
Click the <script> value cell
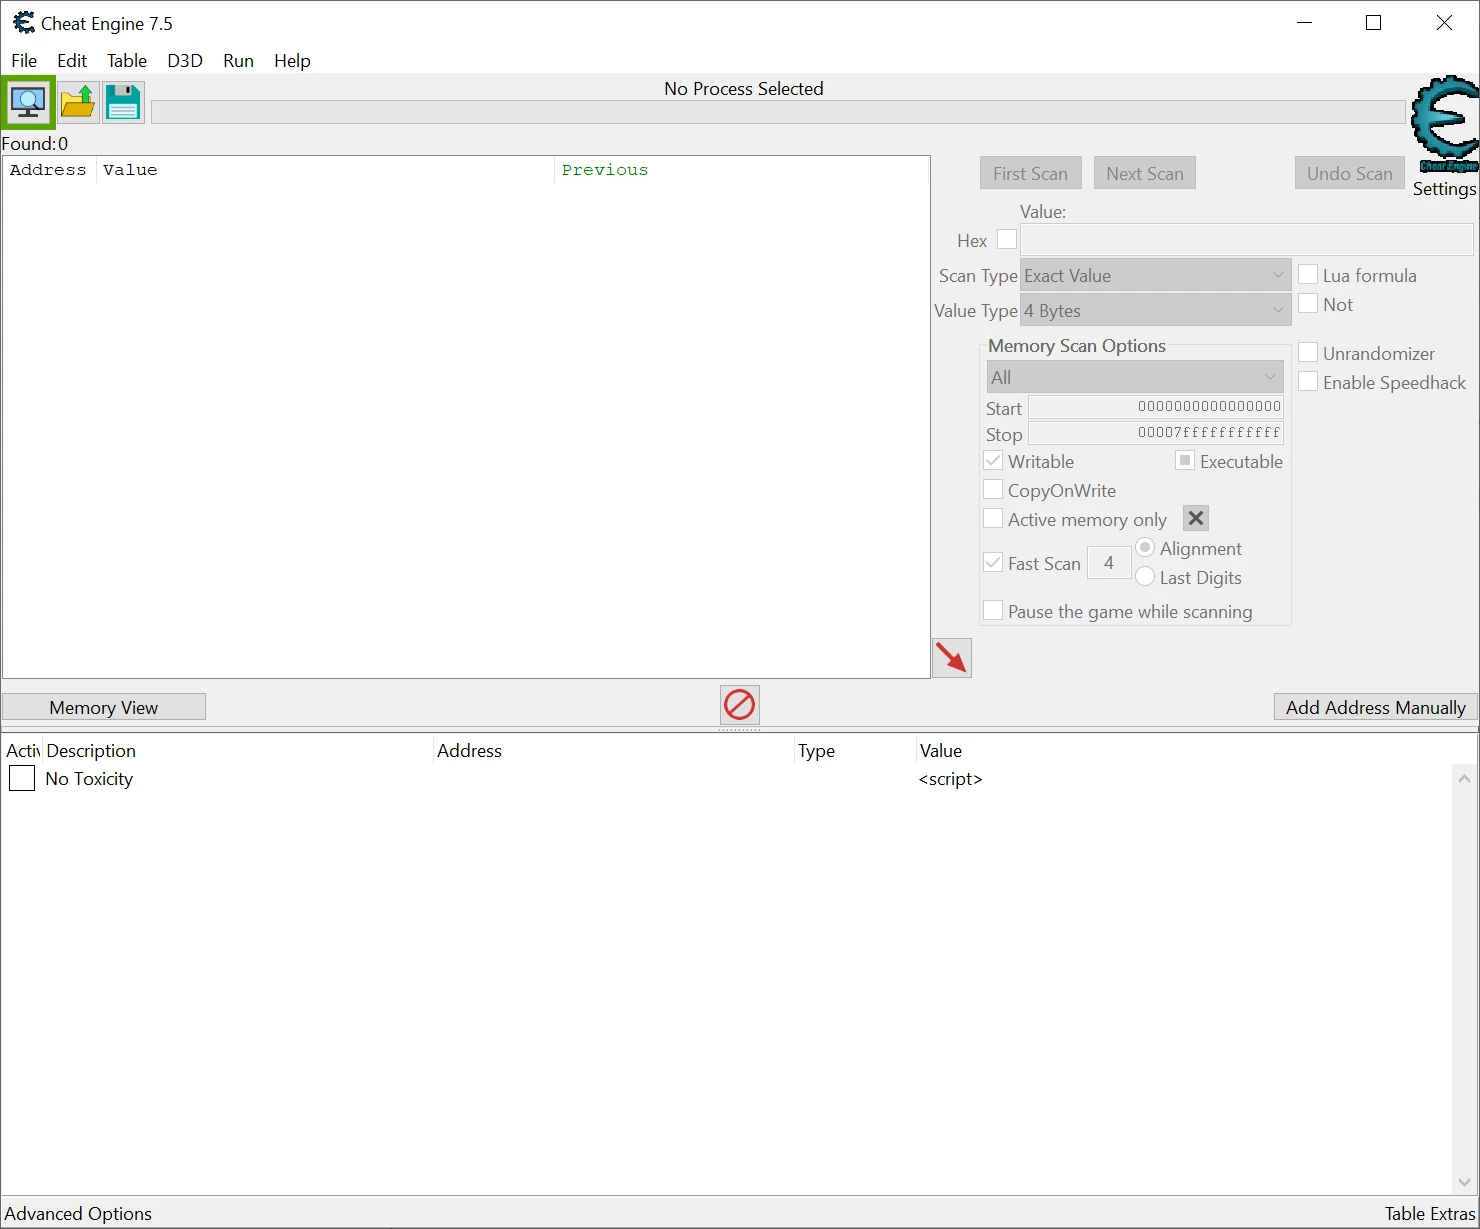[x=950, y=779]
